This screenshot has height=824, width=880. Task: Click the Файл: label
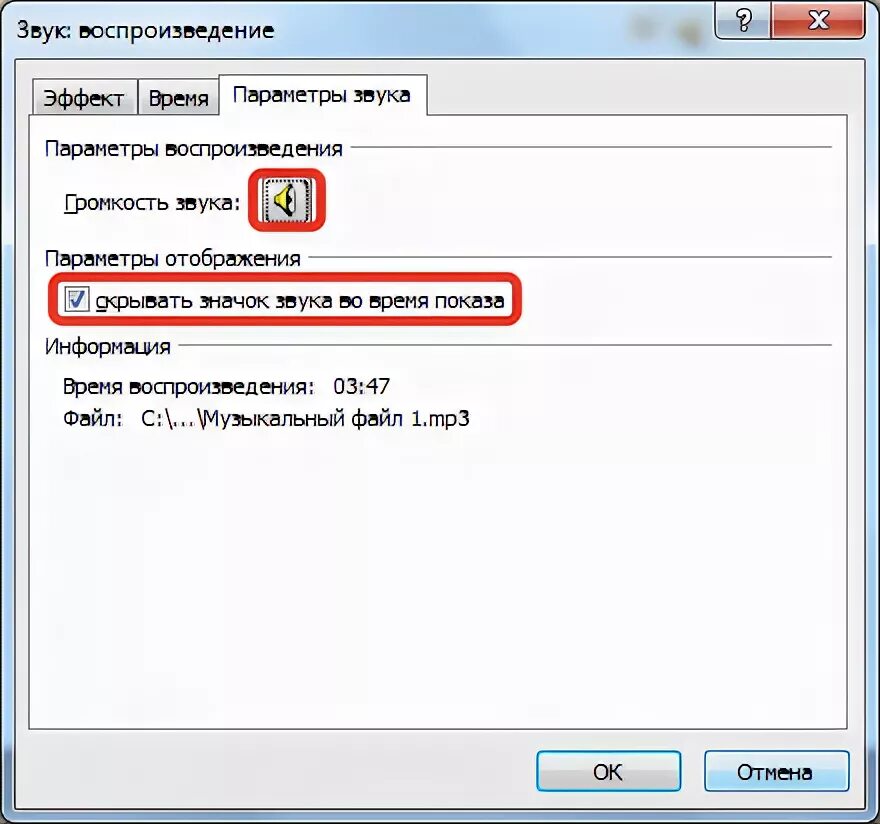[x=93, y=419]
